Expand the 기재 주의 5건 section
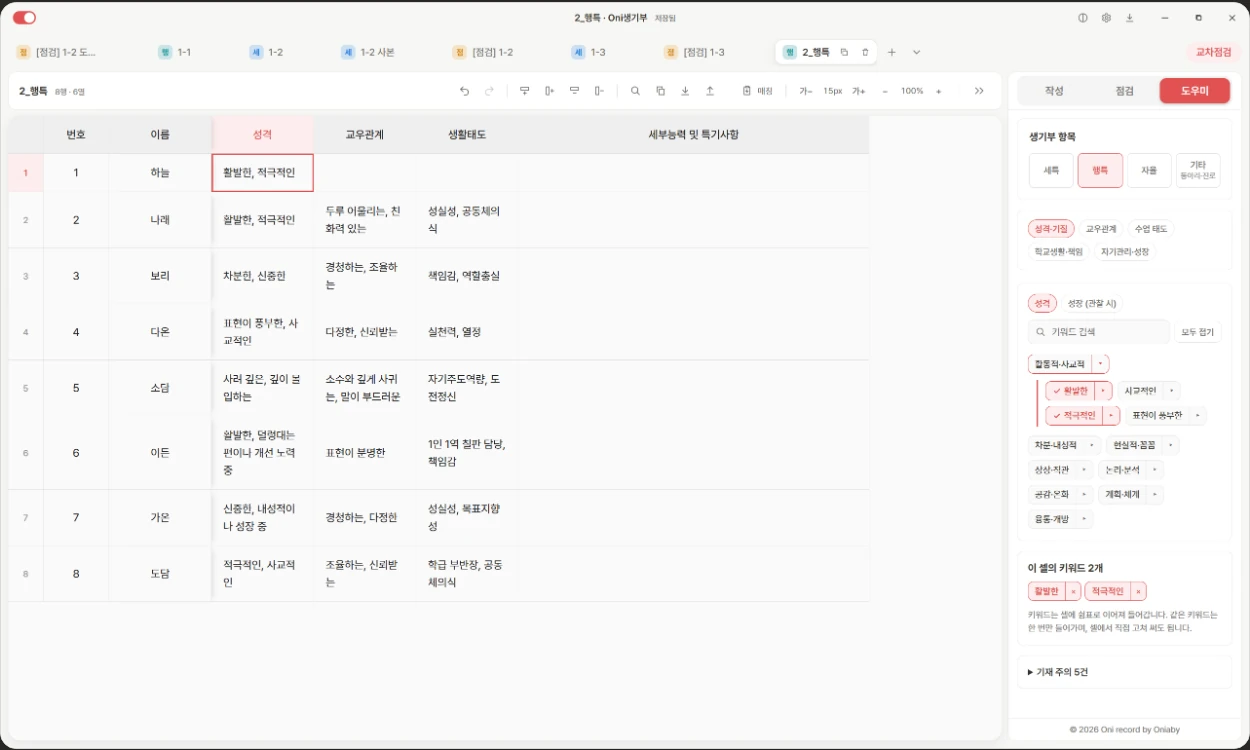This screenshot has height=750, width=1250. (x=1057, y=672)
